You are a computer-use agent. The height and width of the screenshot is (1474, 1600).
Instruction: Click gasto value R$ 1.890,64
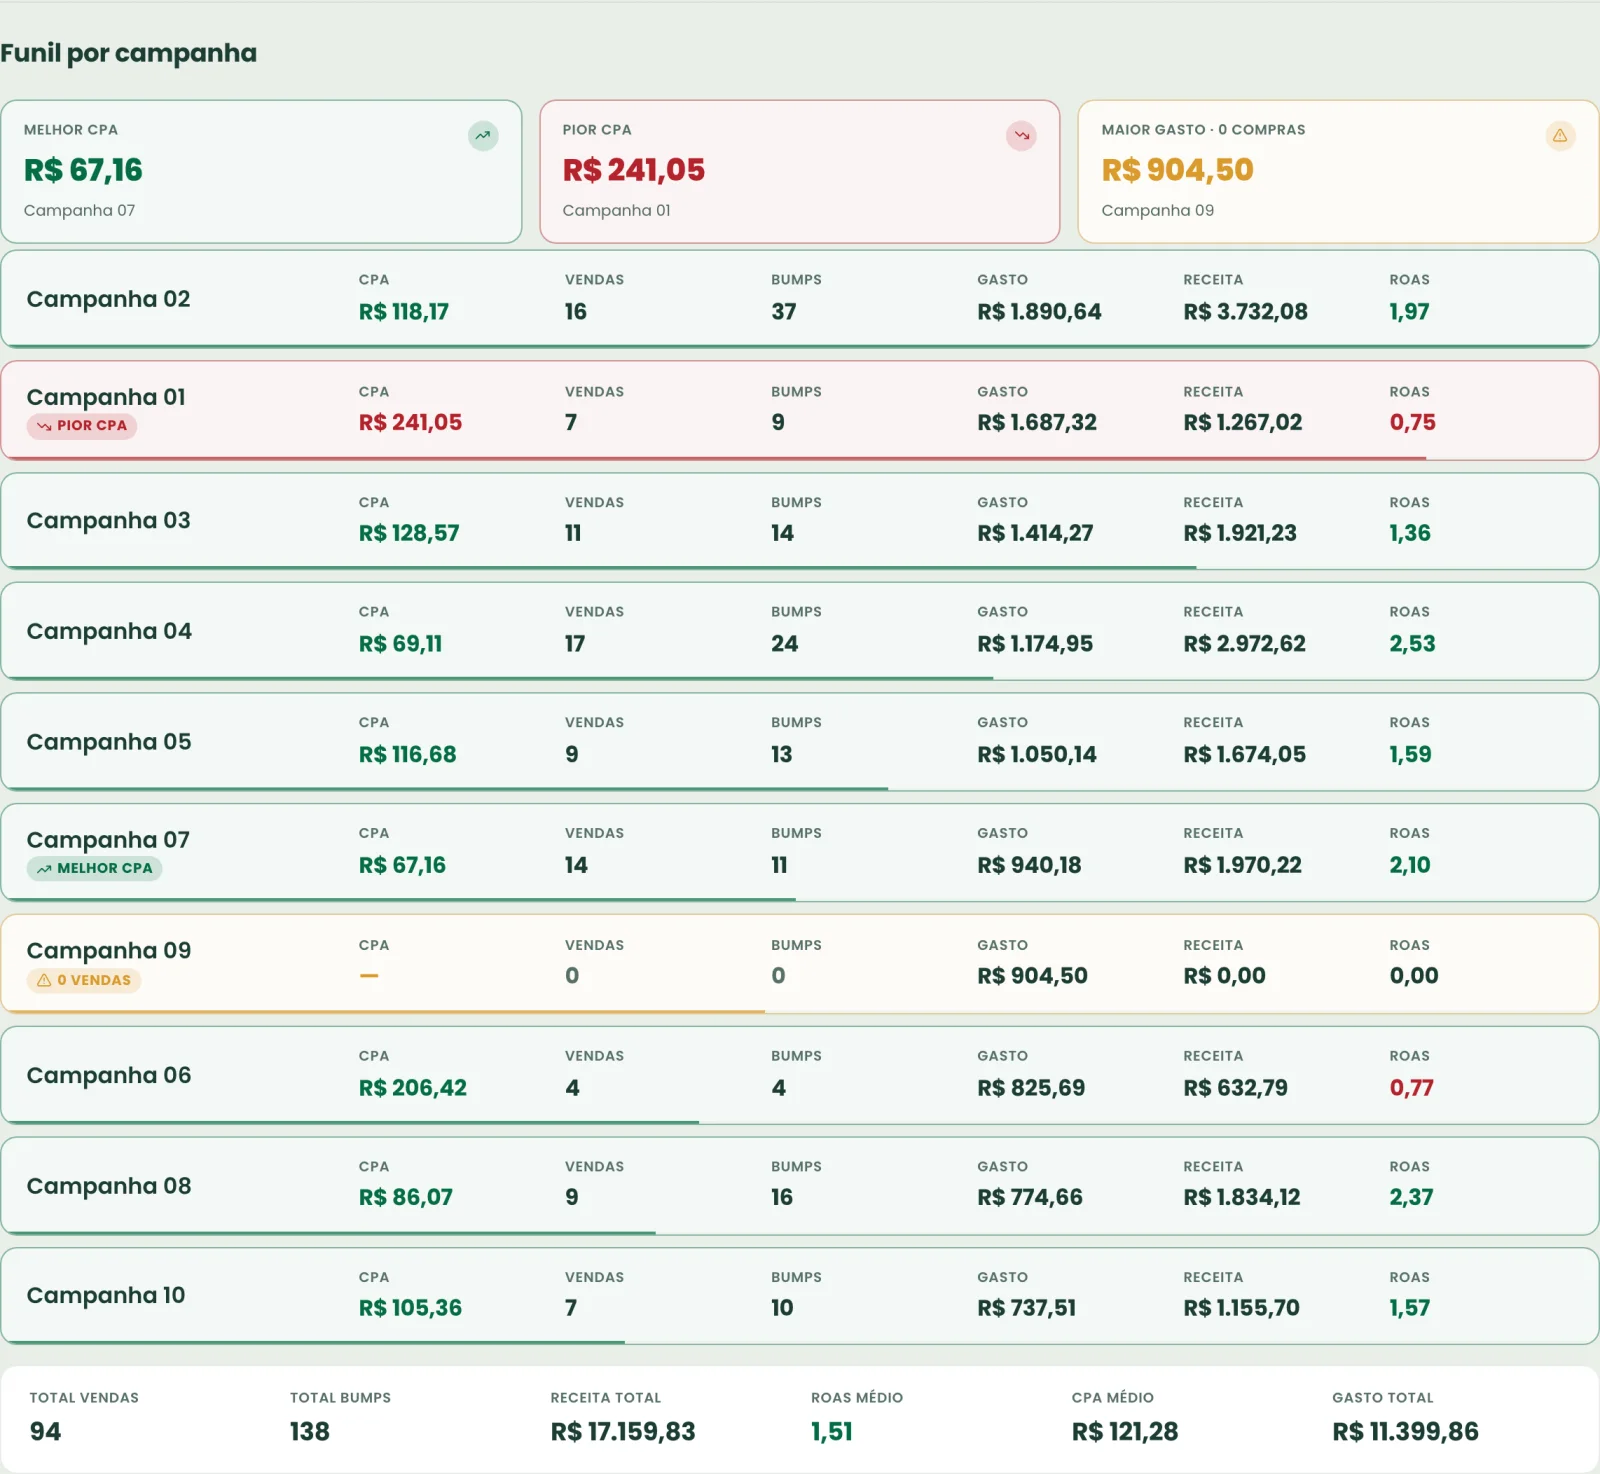[1039, 312]
